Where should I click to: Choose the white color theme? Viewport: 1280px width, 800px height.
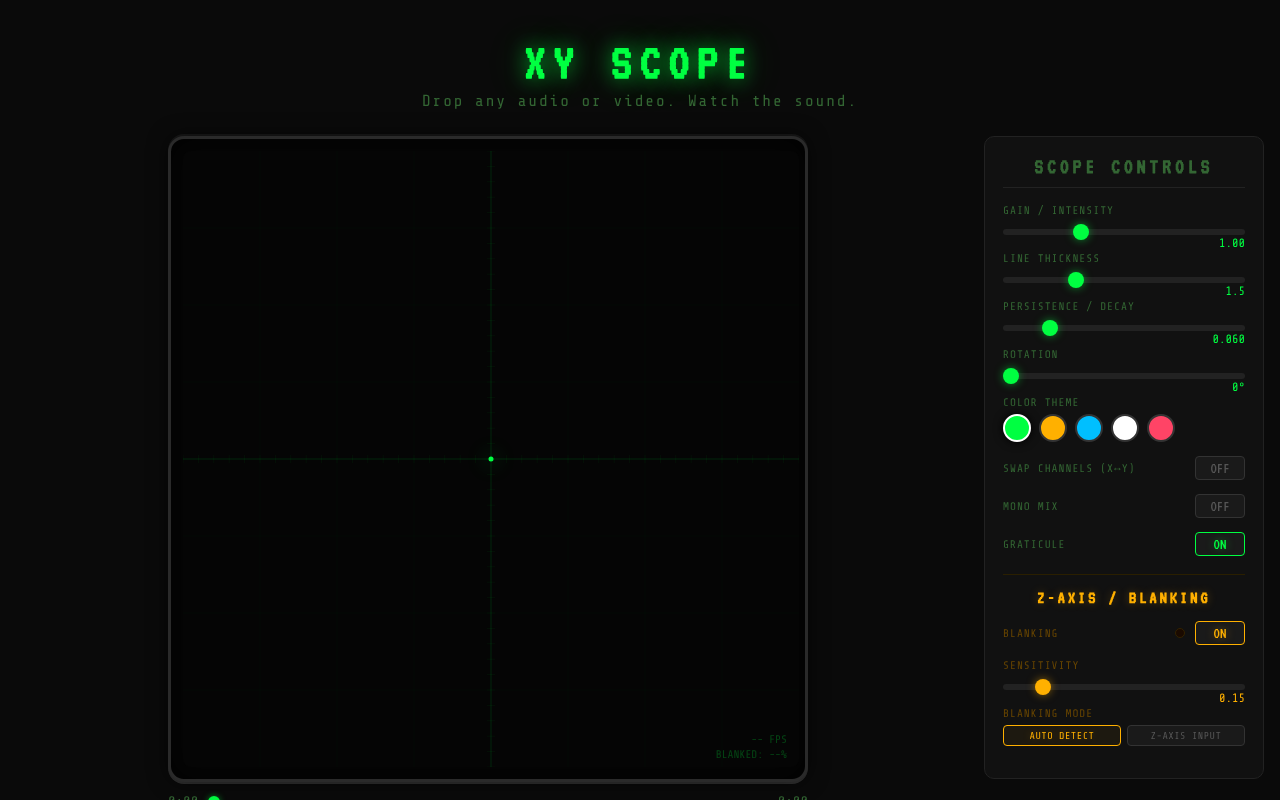pos(1125,428)
